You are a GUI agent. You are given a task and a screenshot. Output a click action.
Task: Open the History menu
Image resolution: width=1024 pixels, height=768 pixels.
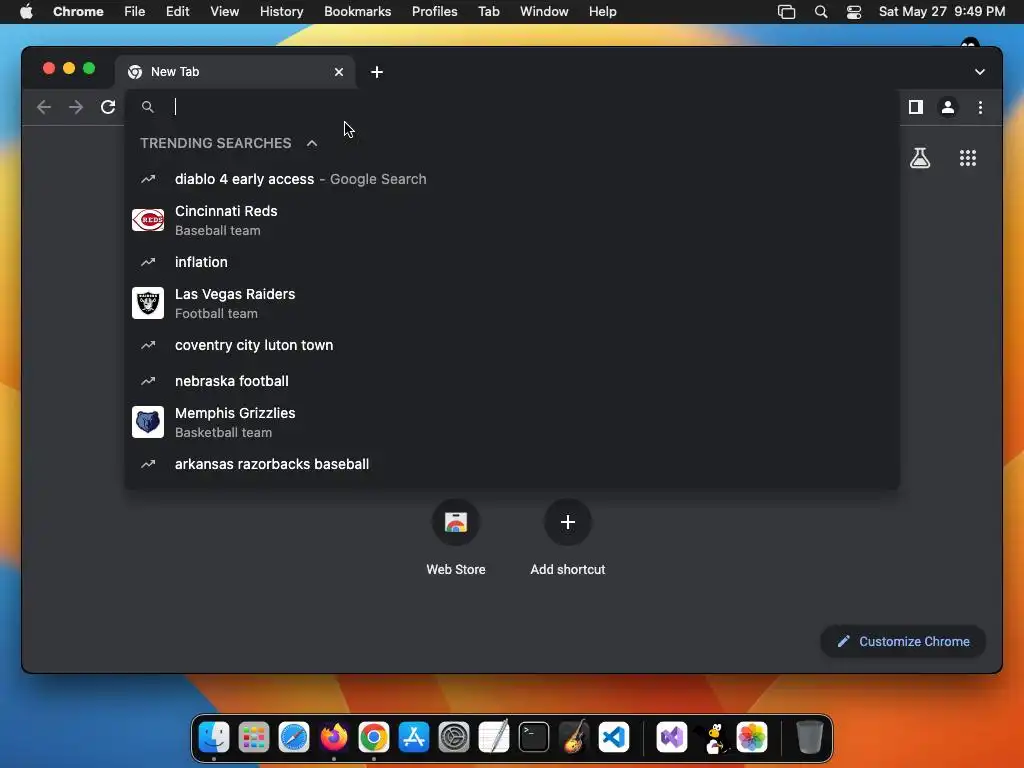tap(281, 12)
